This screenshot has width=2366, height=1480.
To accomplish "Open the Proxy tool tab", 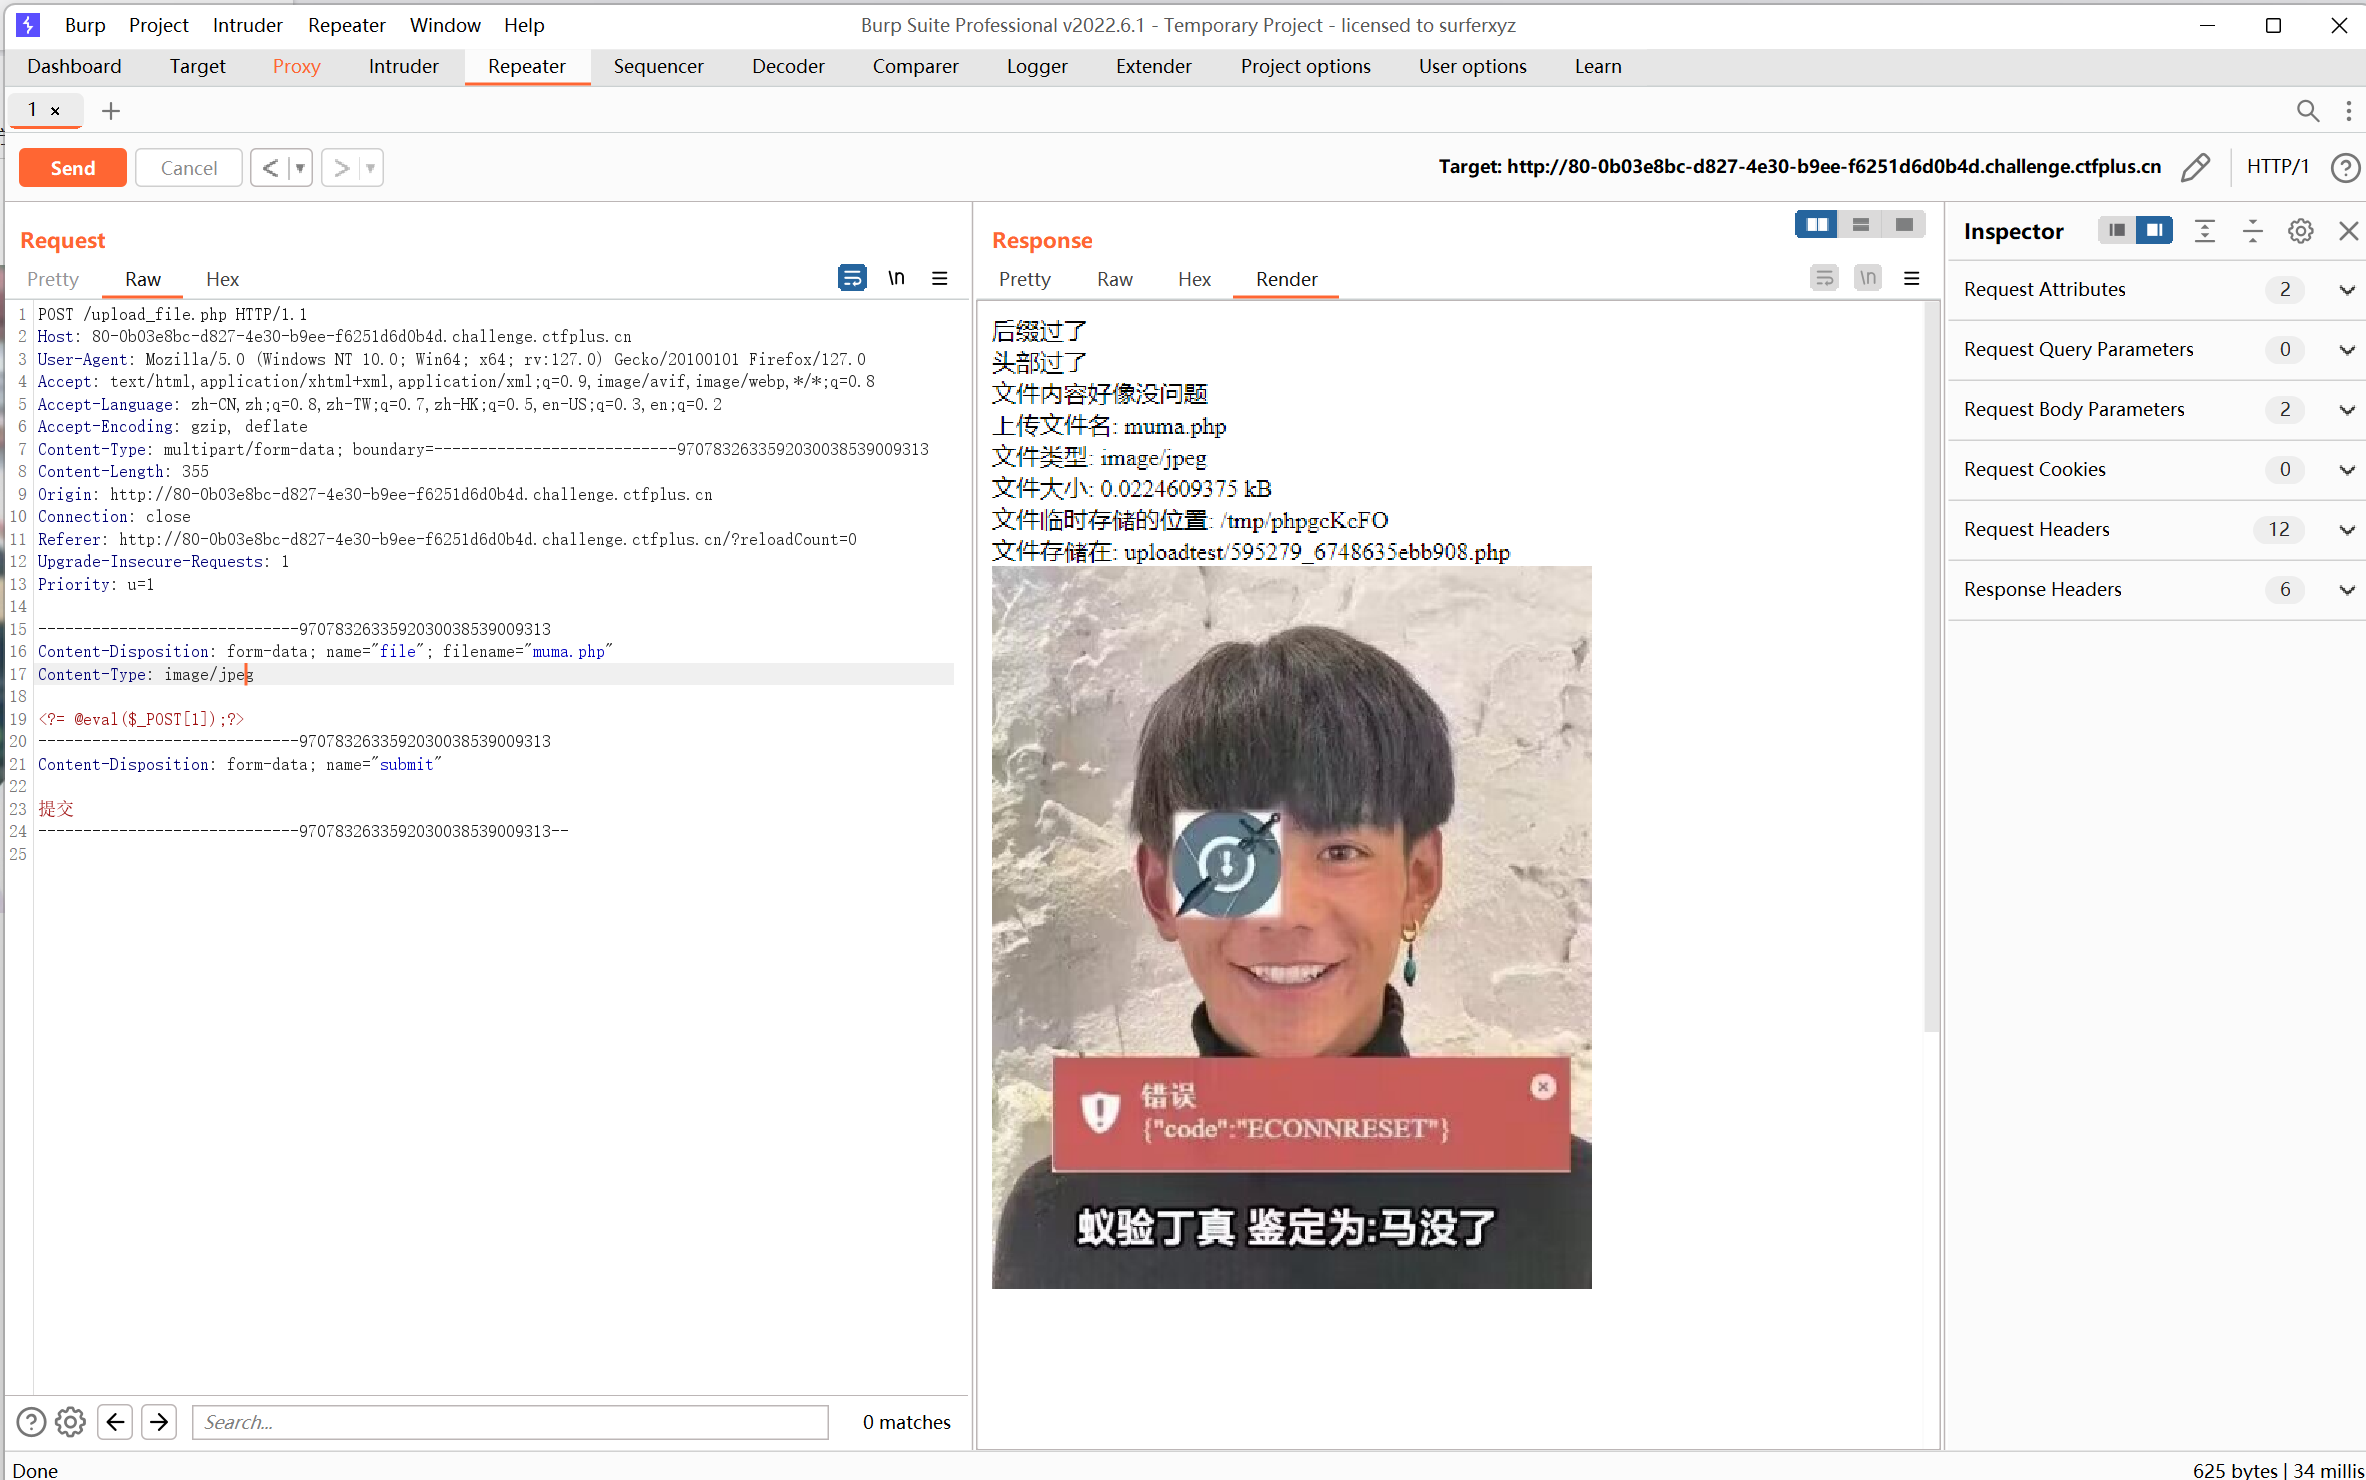I will pyautogui.click(x=296, y=66).
